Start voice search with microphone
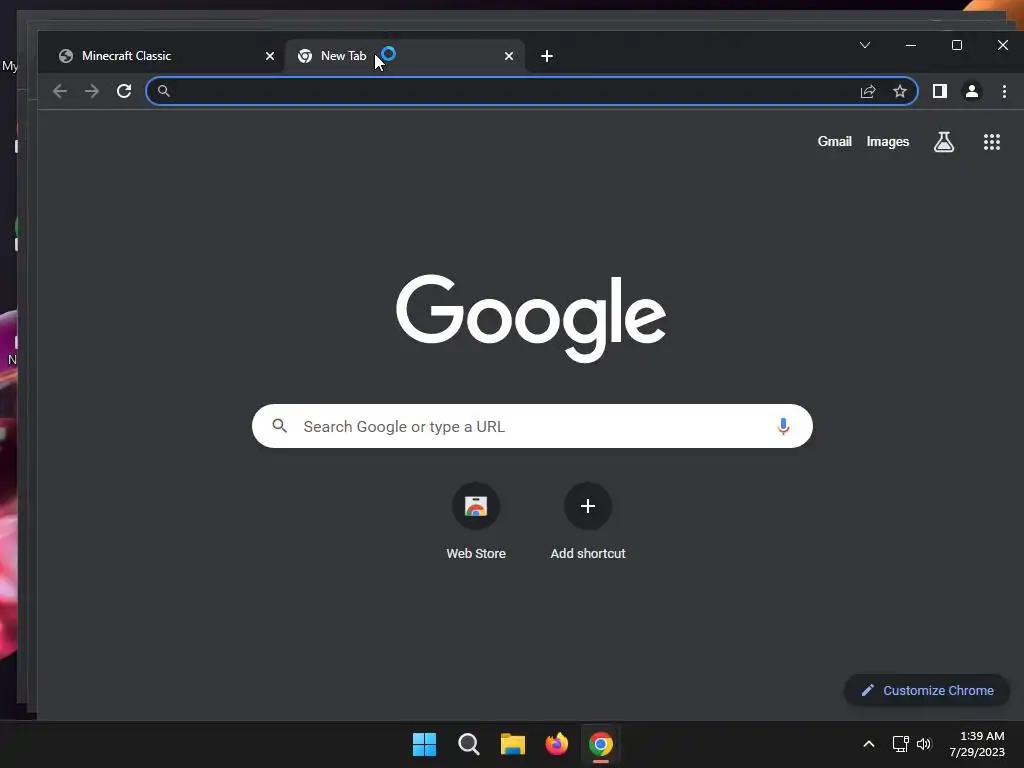Viewport: 1024px width, 768px height. [783, 426]
